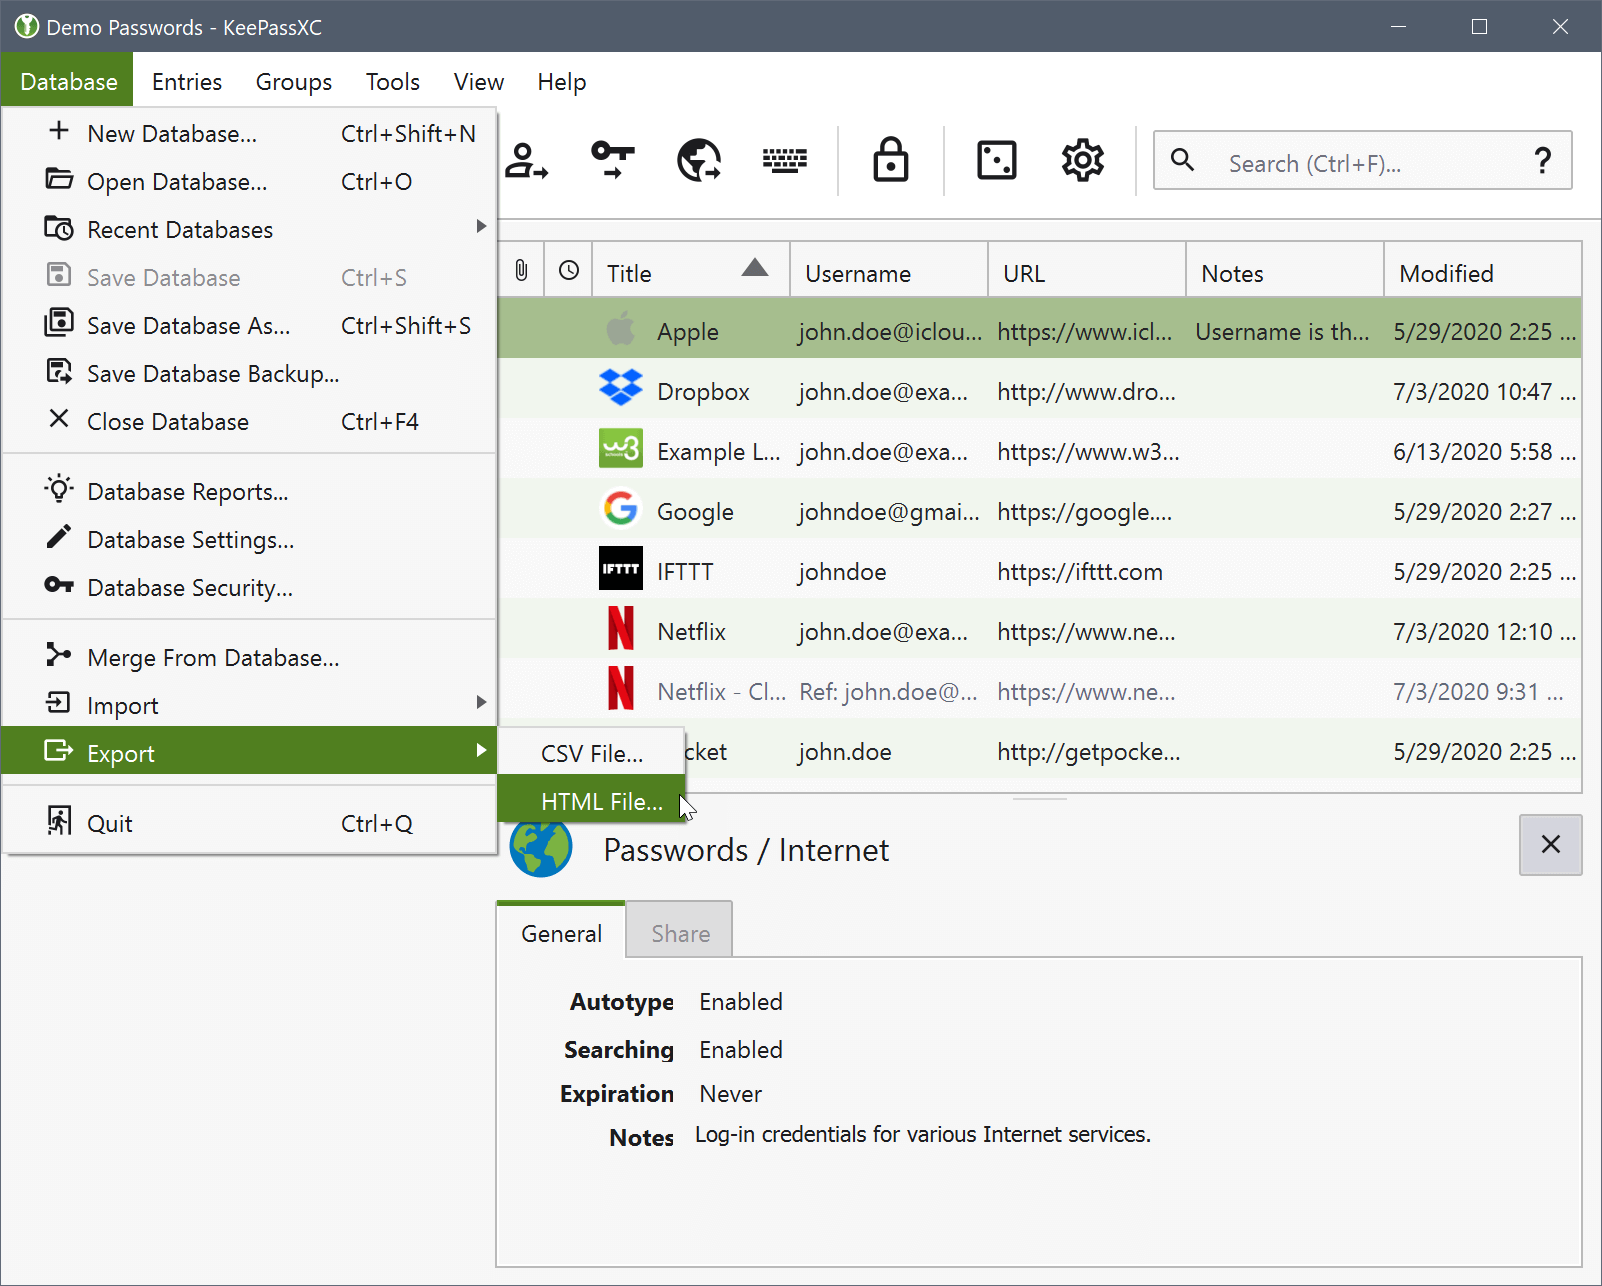Choose CSV File export option

click(591, 754)
